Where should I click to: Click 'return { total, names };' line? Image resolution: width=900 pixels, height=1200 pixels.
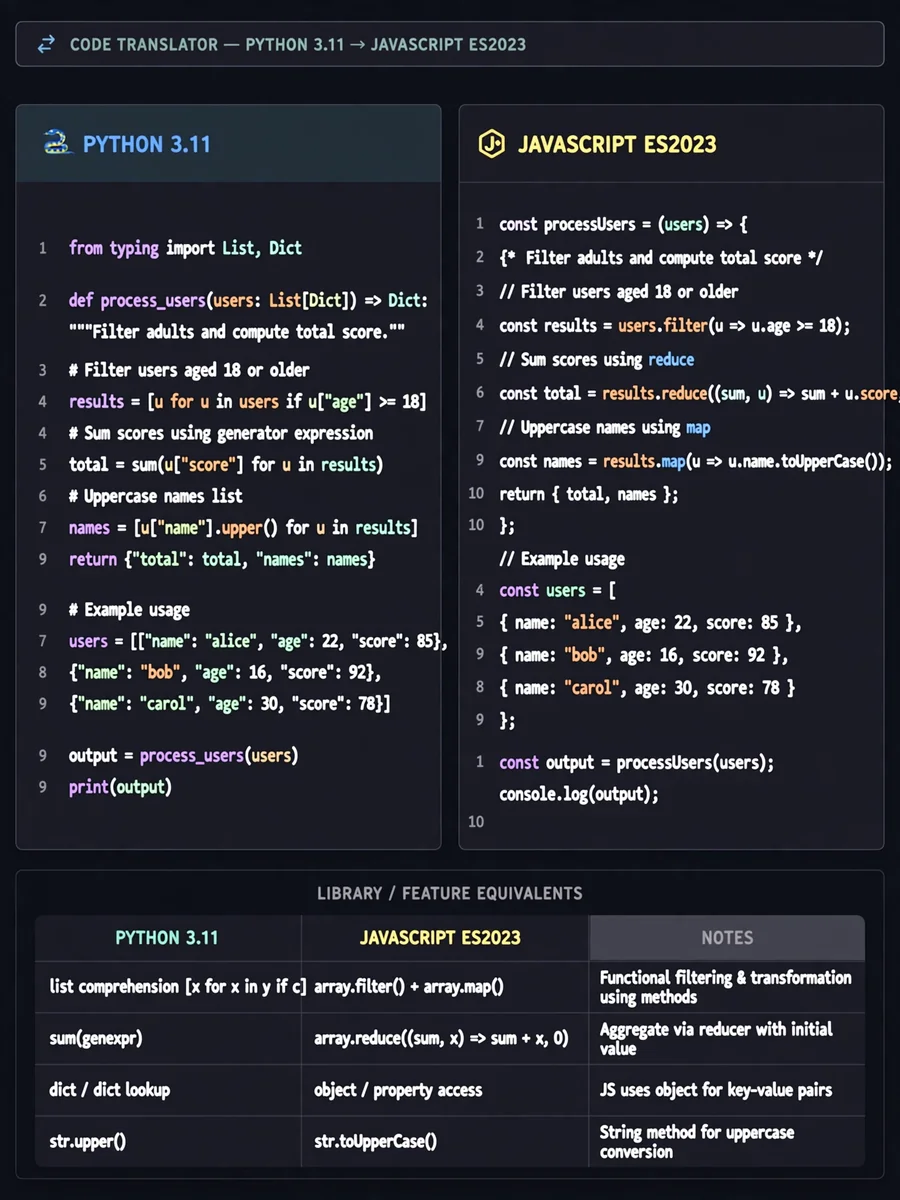(x=589, y=494)
